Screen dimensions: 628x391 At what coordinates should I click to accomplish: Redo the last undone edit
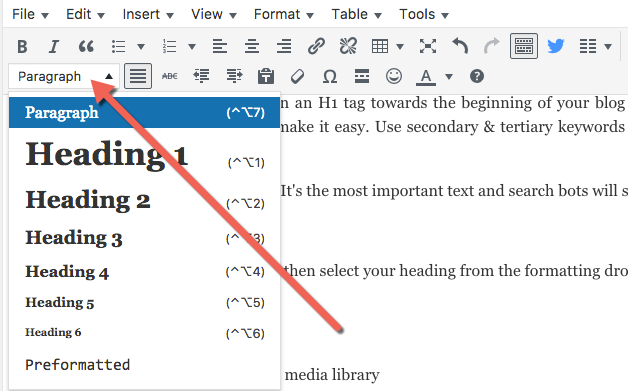coord(492,46)
